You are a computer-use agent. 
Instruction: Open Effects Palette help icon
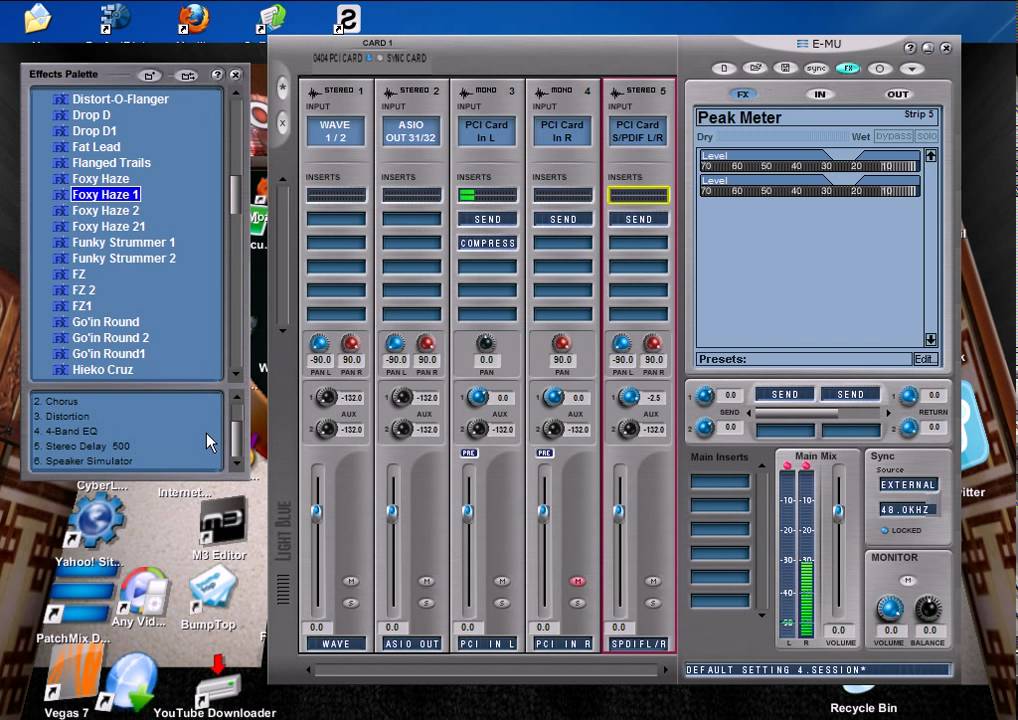click(x=217, y=75)
